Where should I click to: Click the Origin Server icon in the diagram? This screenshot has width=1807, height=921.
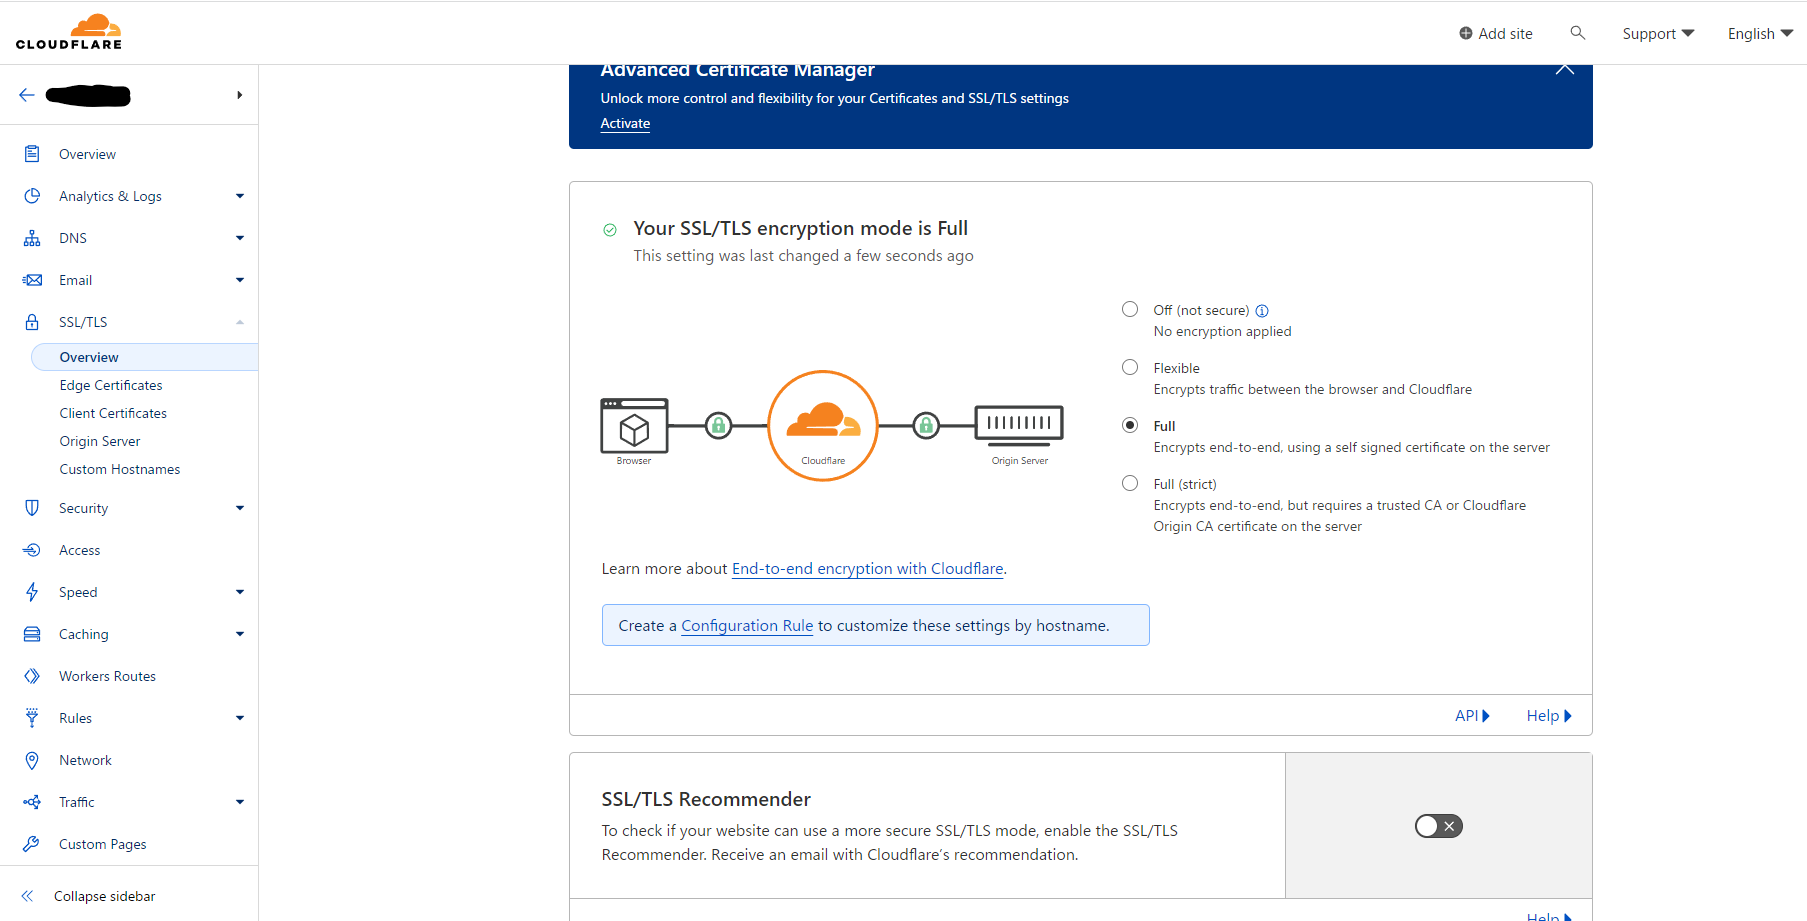(1019, 424)
